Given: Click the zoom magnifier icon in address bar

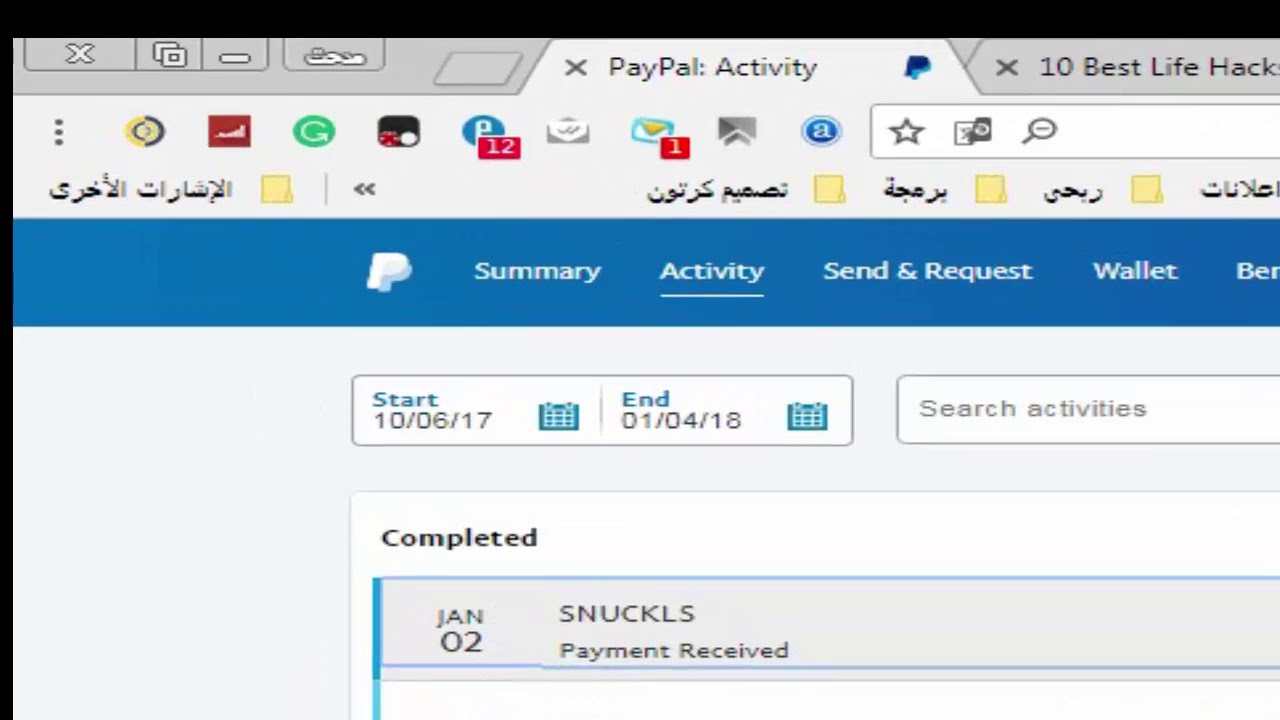Looking at the screenshot, I should (x=1040, y=131).
